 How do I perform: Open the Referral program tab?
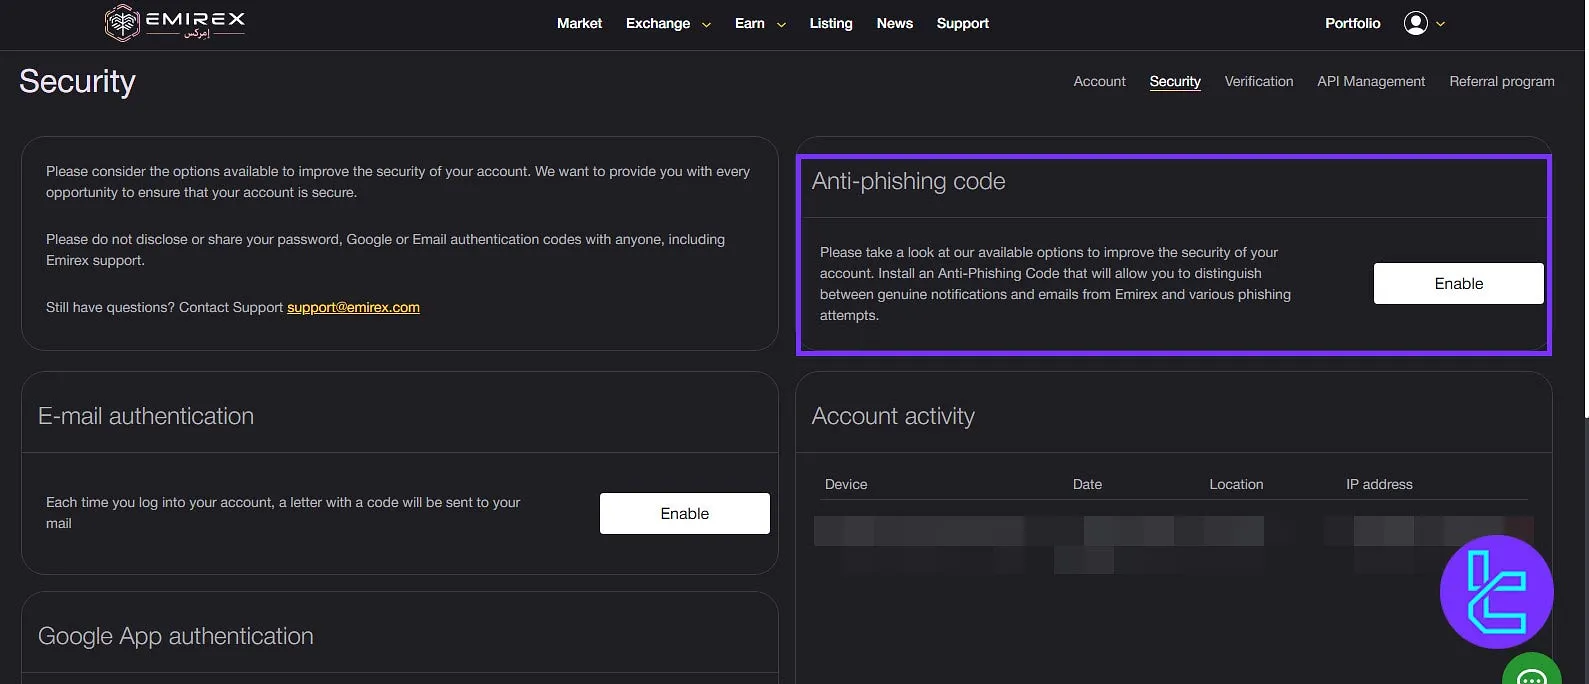tap(1501, 81)
